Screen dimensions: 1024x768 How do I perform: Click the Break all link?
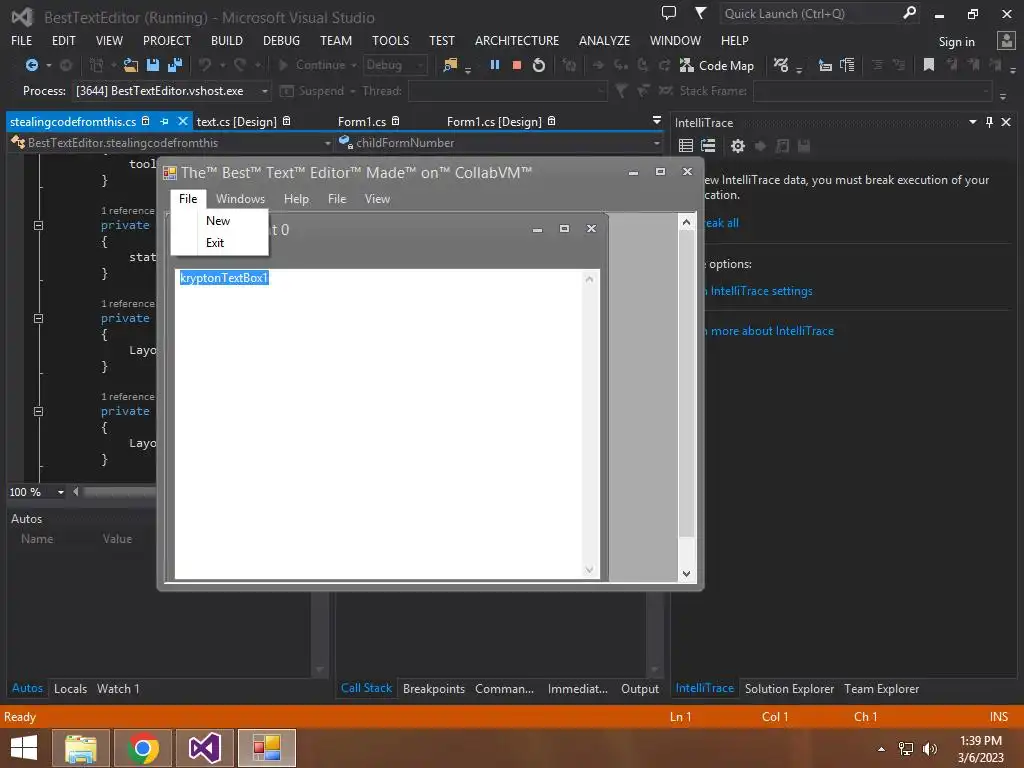[722, 223]
